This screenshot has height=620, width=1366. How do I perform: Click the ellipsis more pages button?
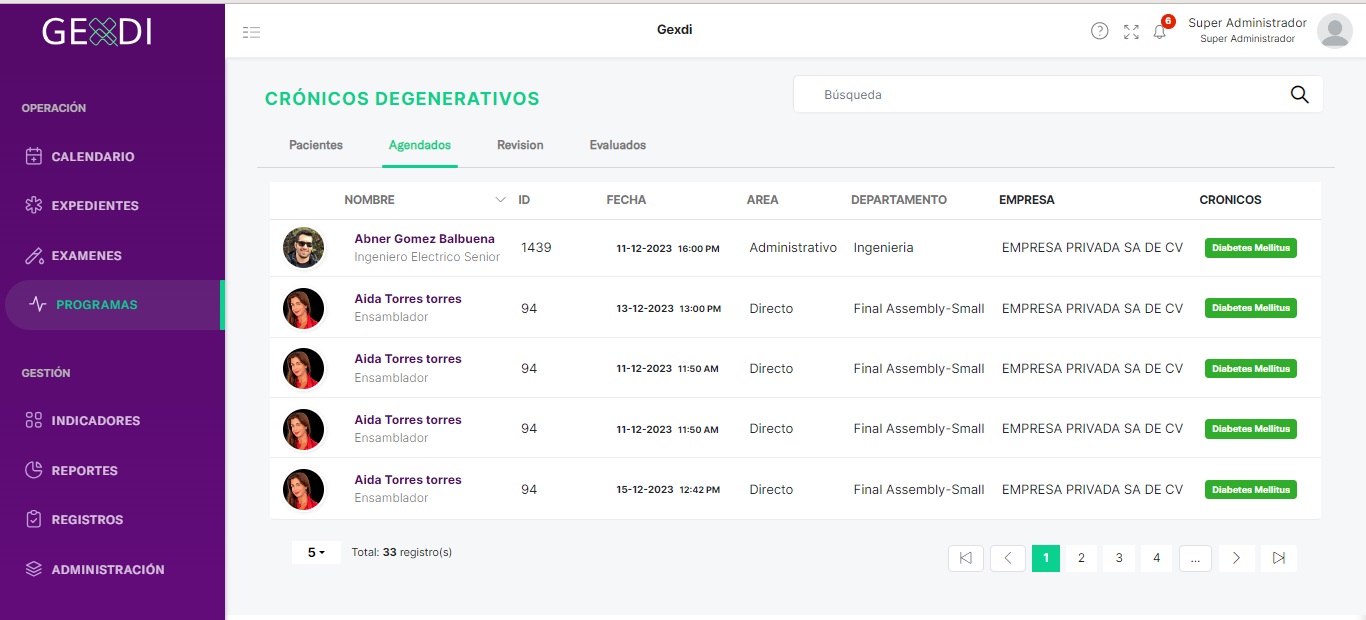tap(1196, 558)
